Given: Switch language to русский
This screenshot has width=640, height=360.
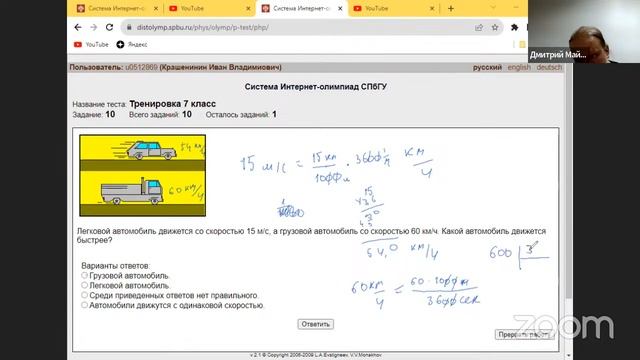Looking at the screenshot, I should click(487, 67).
